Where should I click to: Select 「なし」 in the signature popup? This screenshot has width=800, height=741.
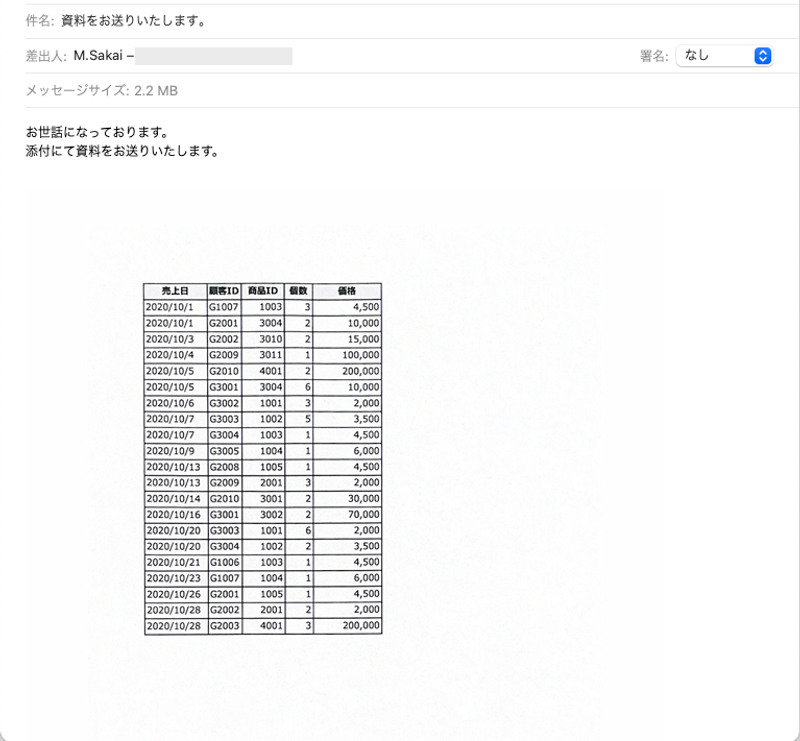point(700,56)
